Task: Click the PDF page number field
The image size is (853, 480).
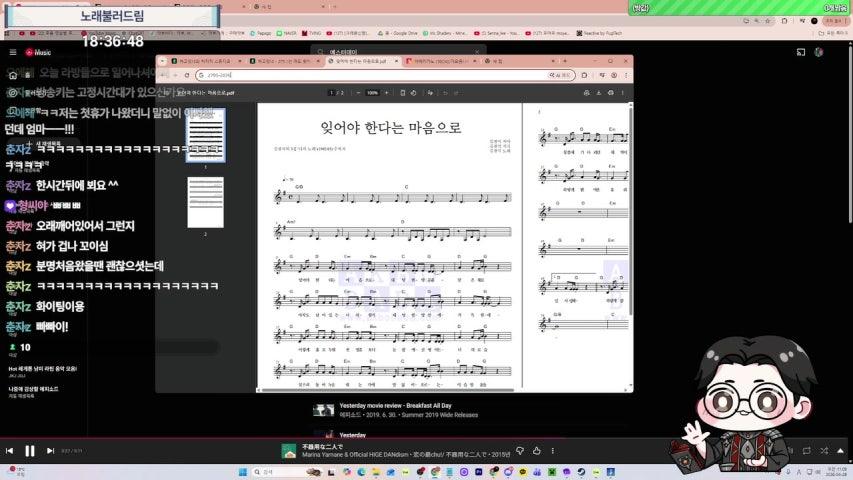Action: 331,93
